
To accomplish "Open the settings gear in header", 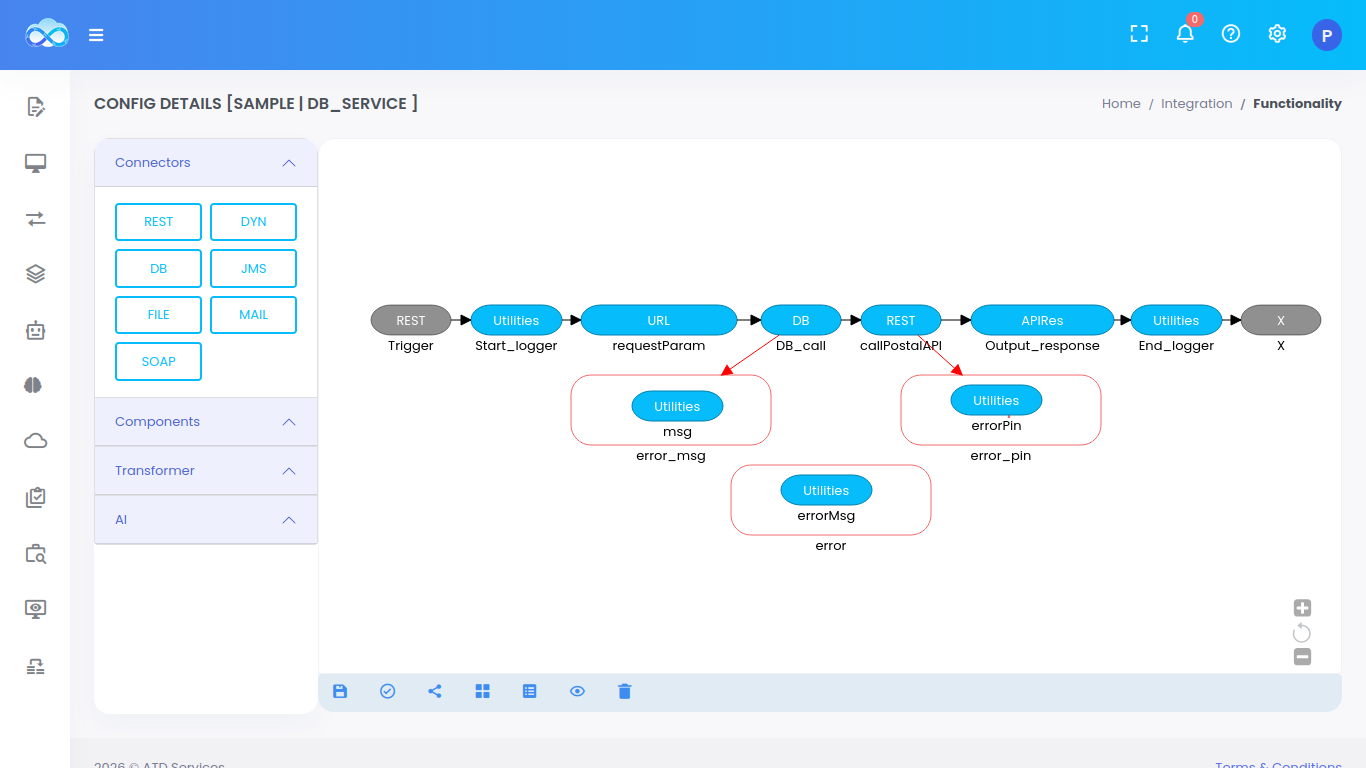I will pos(1277,34).
